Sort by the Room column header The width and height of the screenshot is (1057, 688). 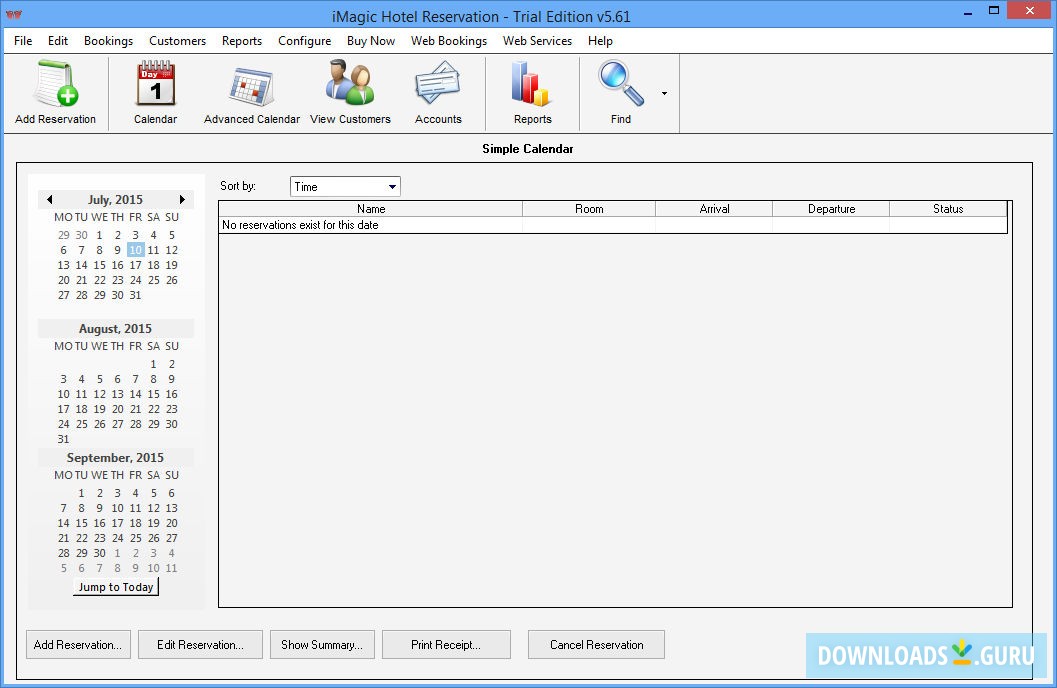tap(589, 209)
